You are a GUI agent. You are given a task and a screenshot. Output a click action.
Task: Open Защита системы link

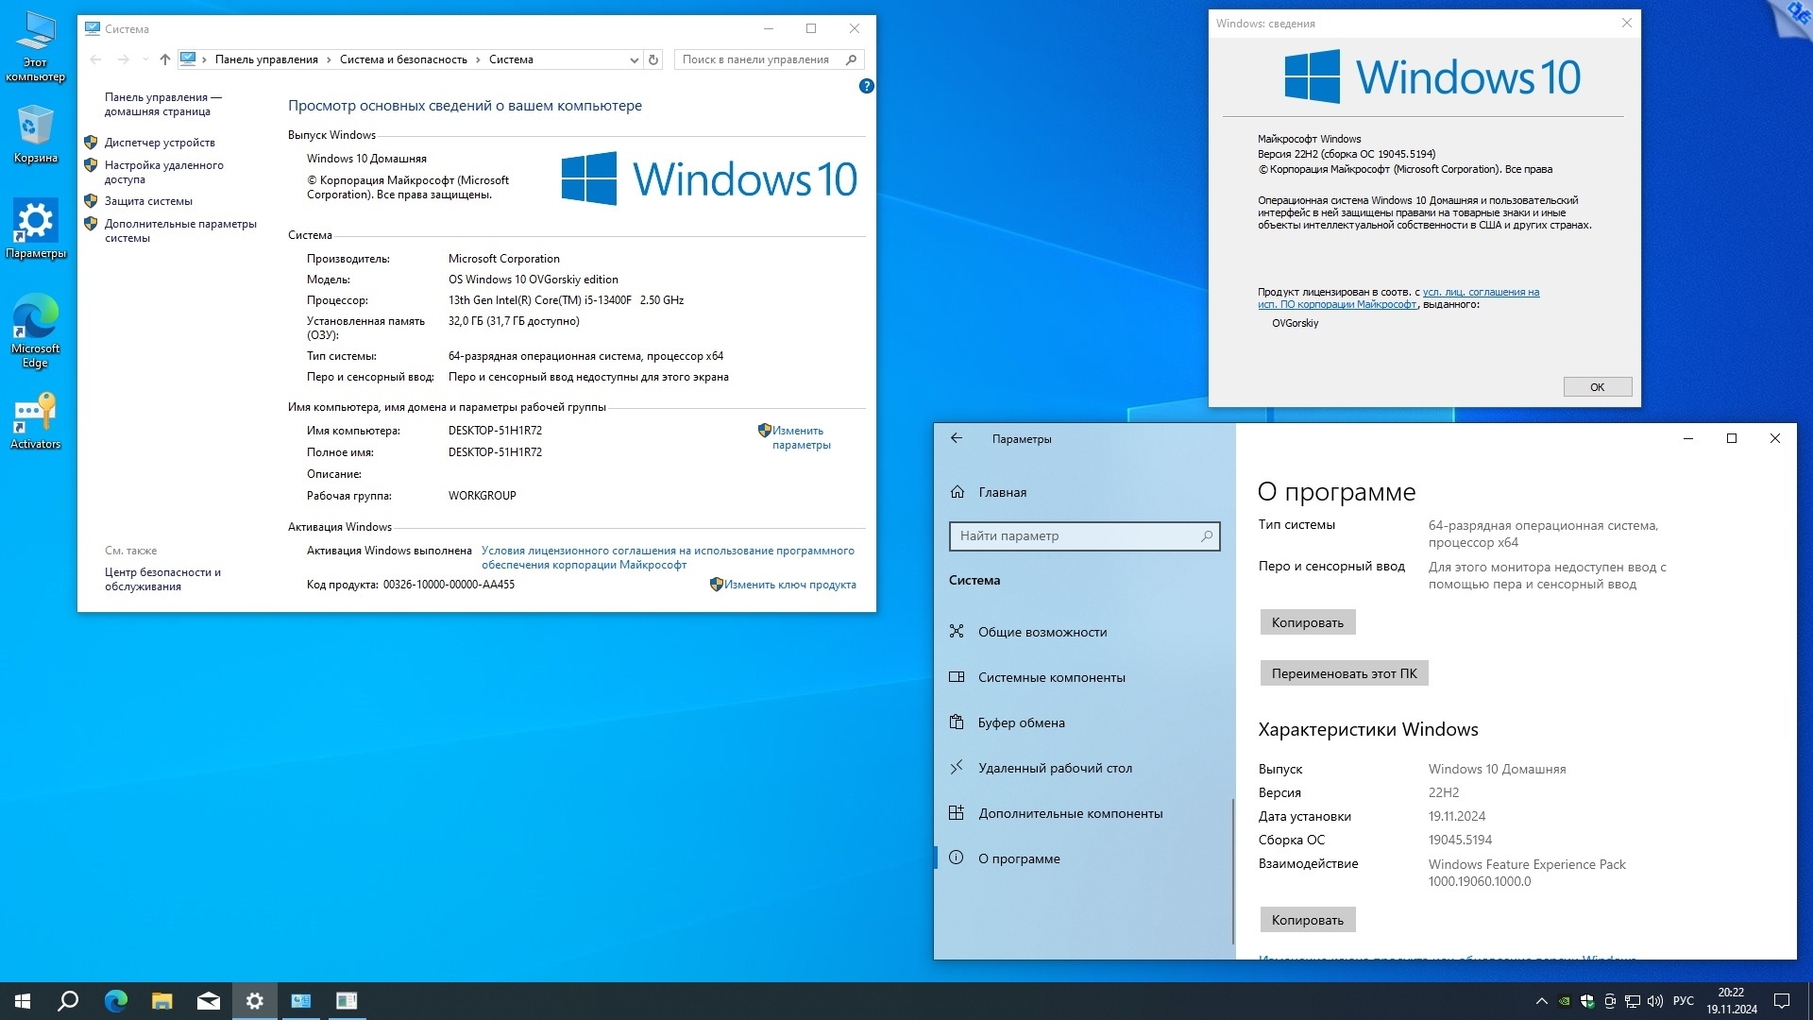pyautogui.click(x=148, y=201)
